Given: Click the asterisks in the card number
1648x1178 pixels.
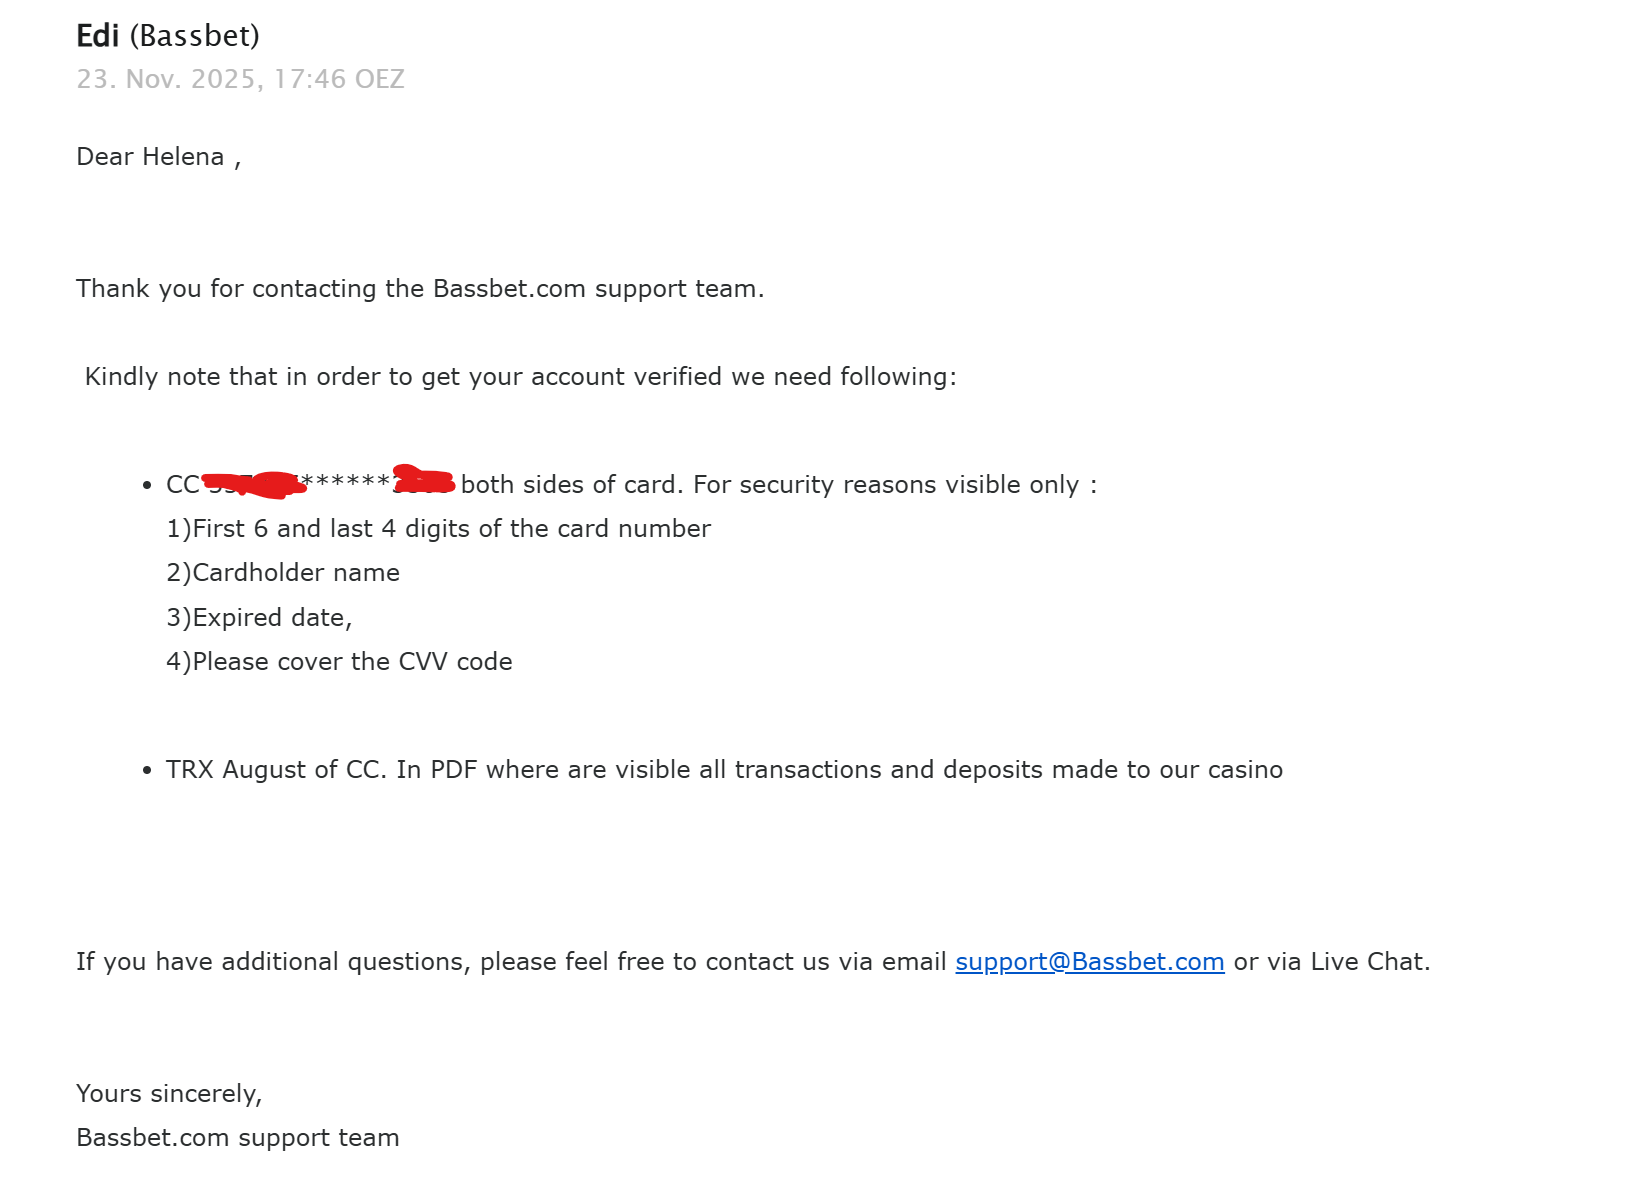Looking at the screenshot, I should click(346, 482).
